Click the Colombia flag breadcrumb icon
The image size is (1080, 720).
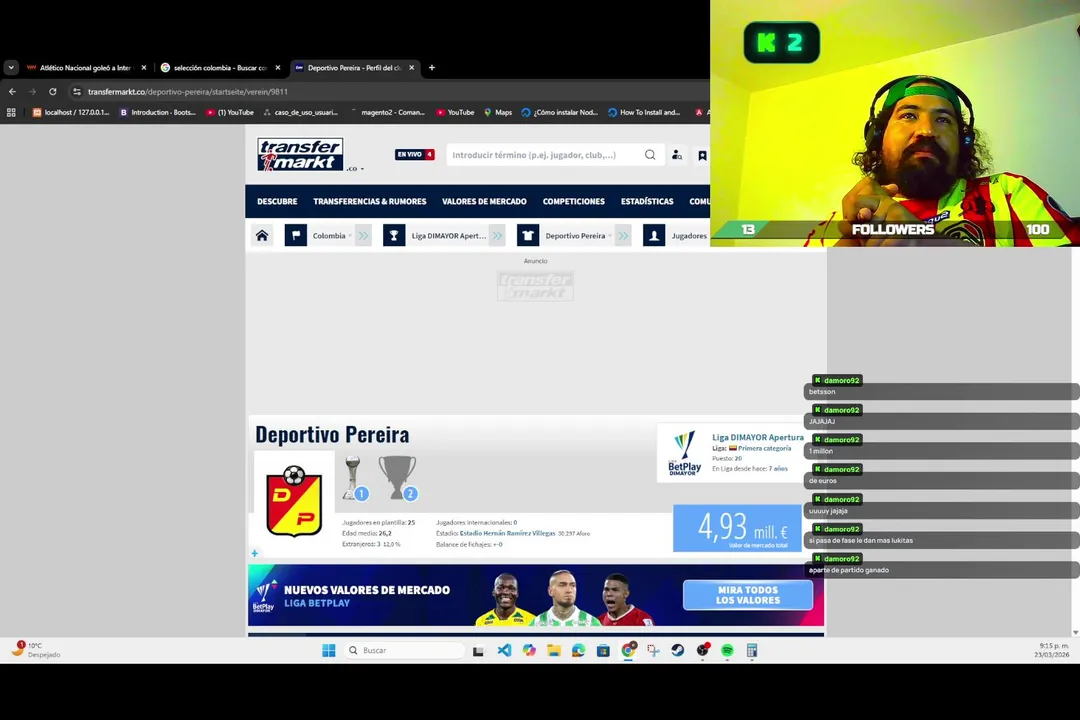tap(295, 236)
